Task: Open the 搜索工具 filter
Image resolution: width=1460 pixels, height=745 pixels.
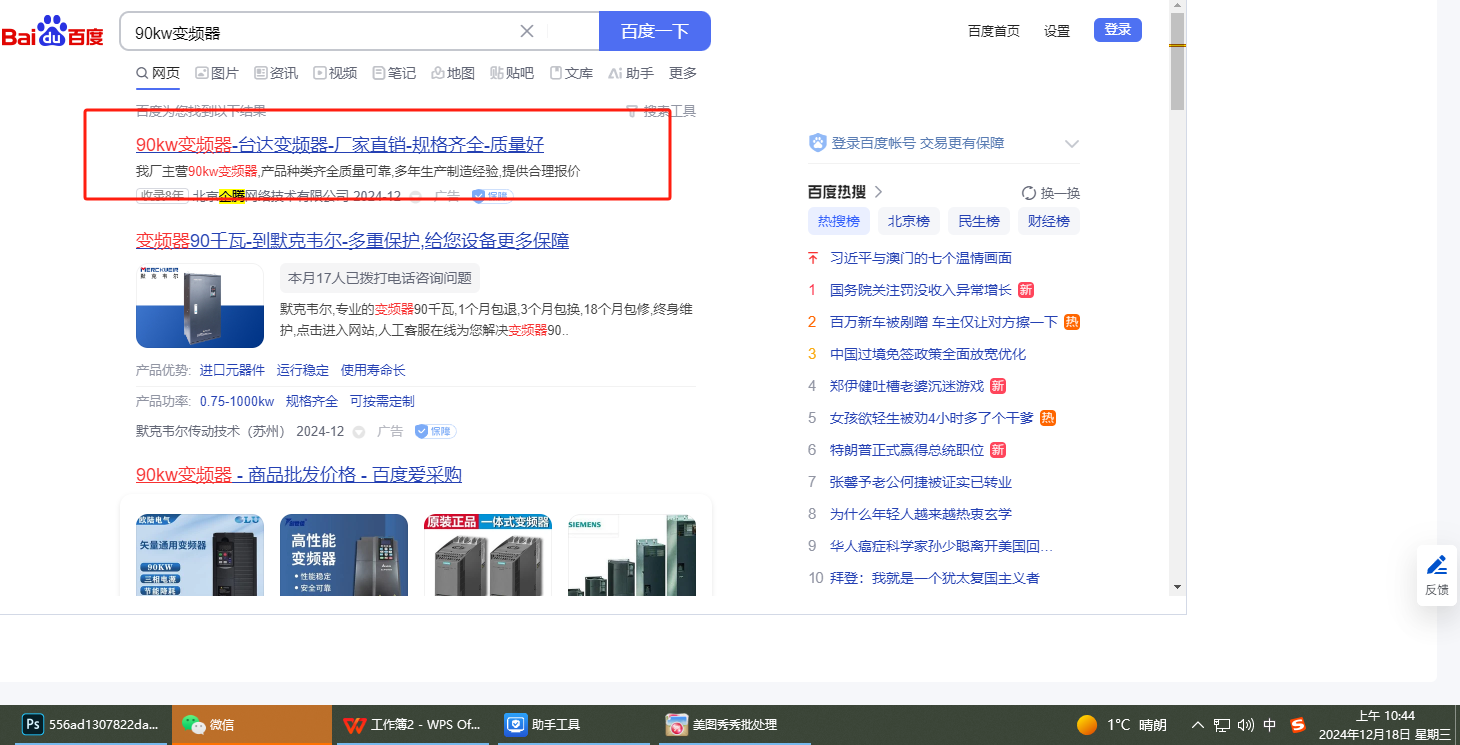Action: click(661, 111)
